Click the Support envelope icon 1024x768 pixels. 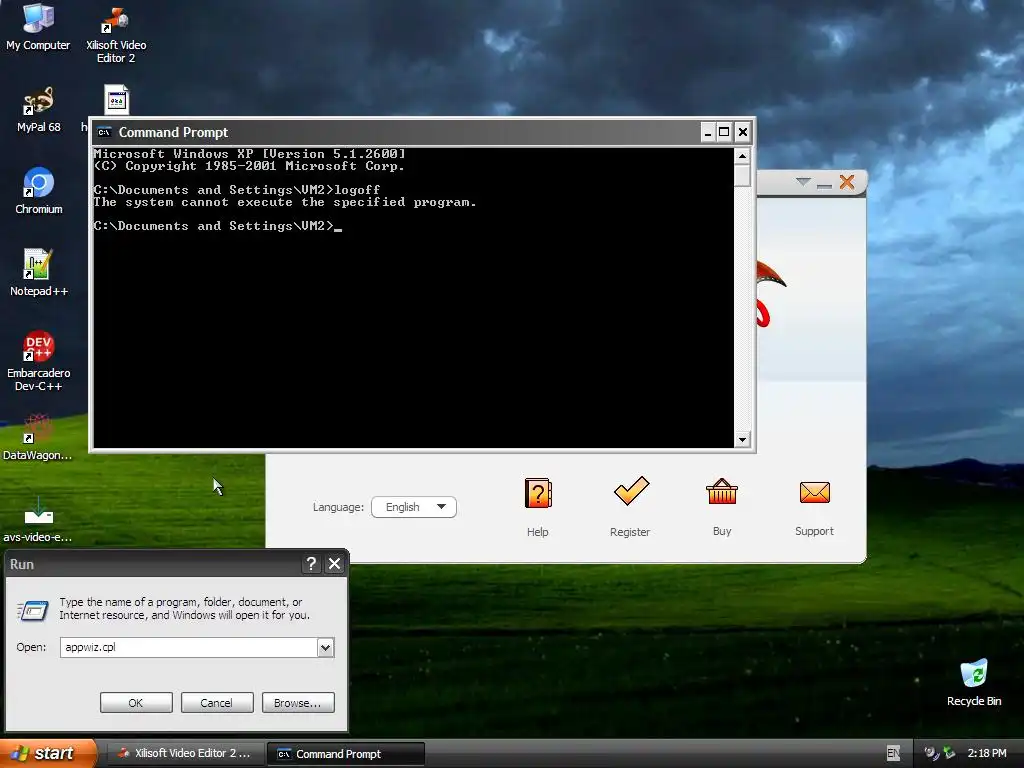[814, 492]
